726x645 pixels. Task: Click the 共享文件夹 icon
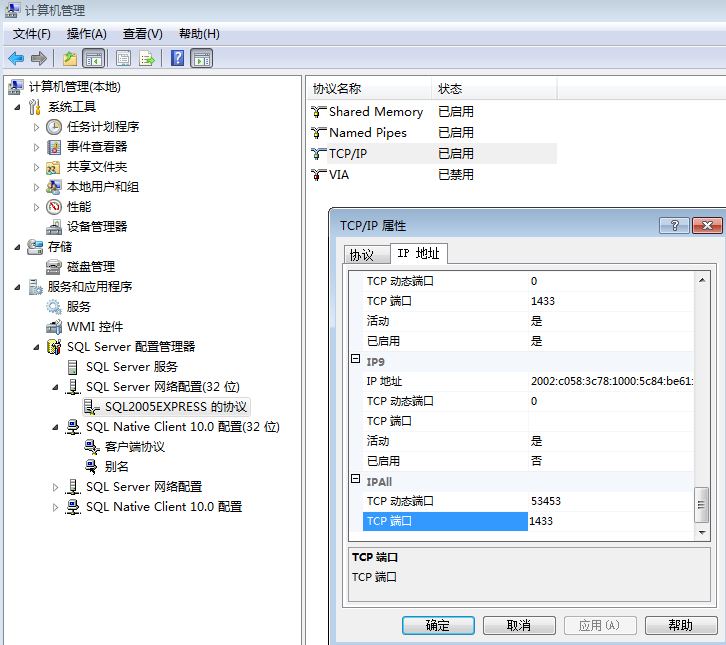53,167
